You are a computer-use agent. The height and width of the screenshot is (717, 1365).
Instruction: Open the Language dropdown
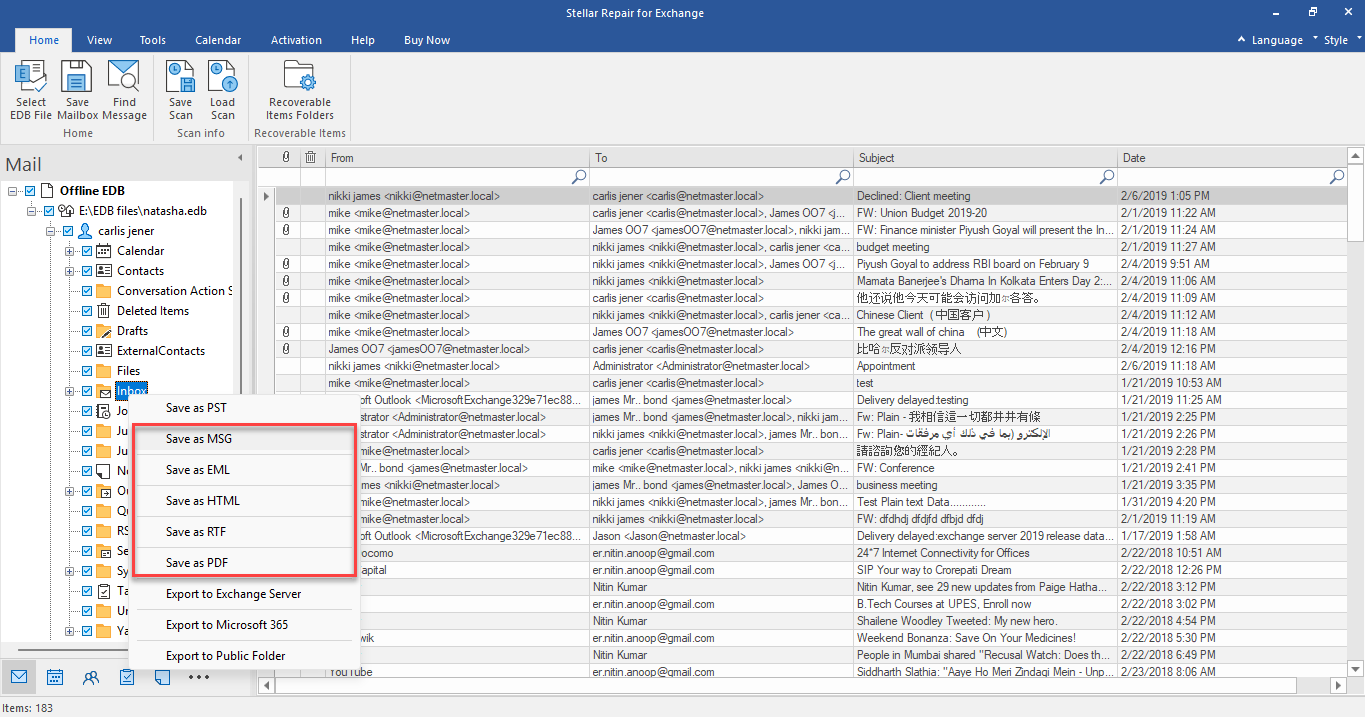[x=1276, y=40]
